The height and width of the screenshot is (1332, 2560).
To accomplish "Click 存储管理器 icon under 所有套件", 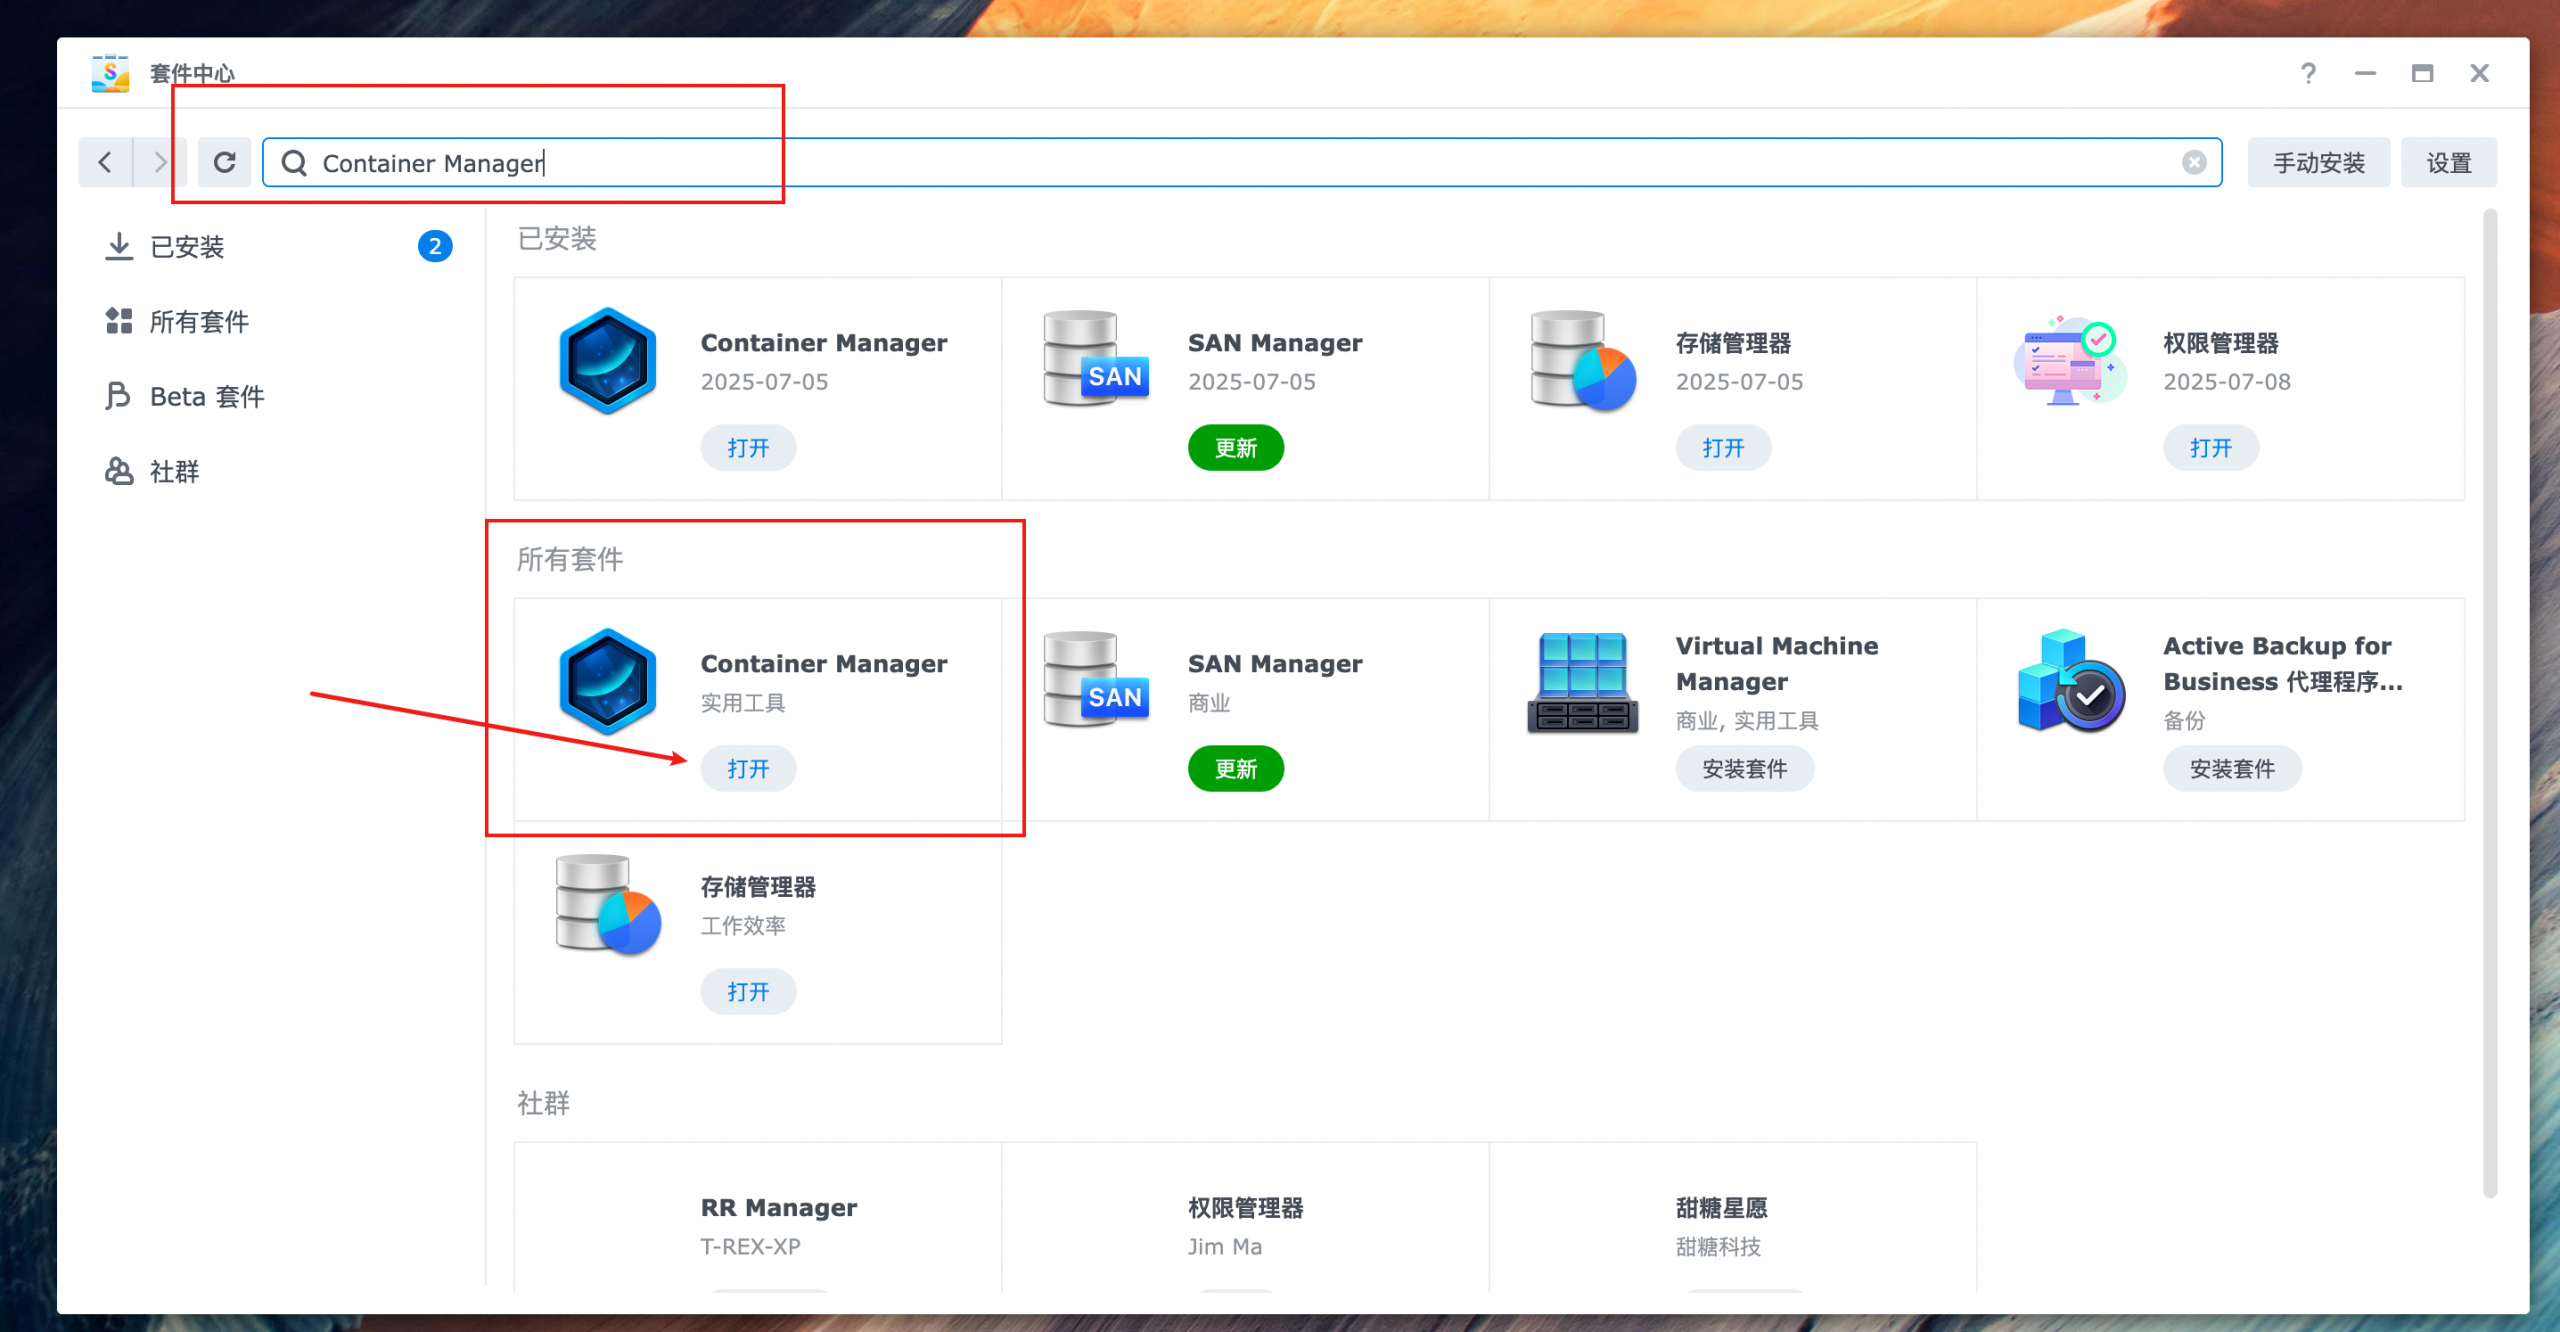I will click(x=608, y=904).
